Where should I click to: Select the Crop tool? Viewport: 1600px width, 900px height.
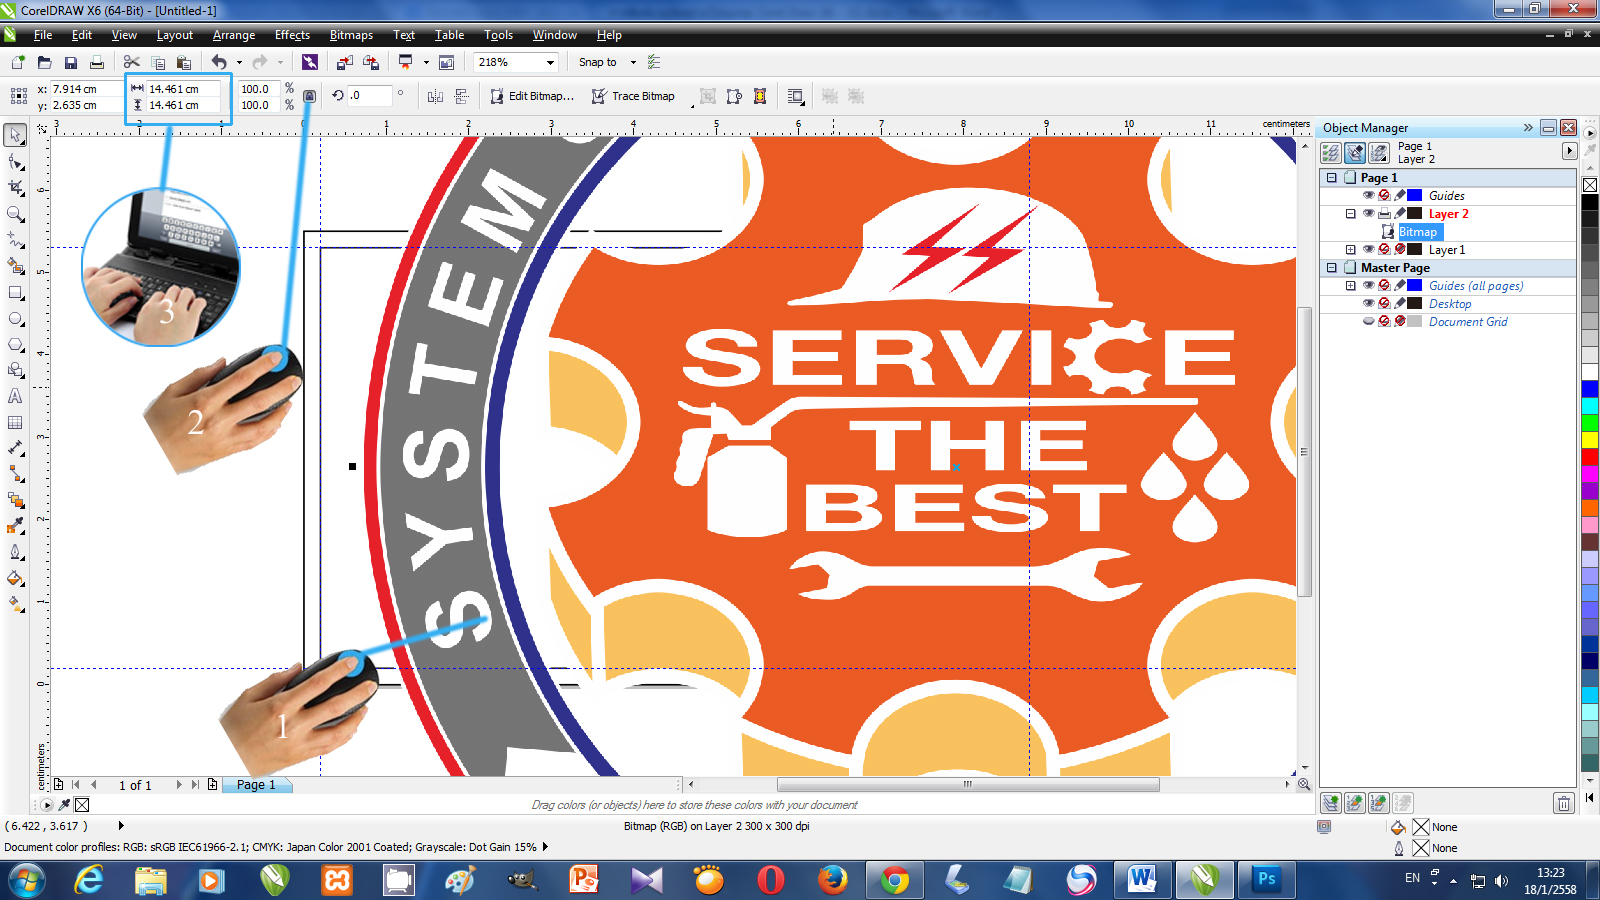(x=15, y=187)
